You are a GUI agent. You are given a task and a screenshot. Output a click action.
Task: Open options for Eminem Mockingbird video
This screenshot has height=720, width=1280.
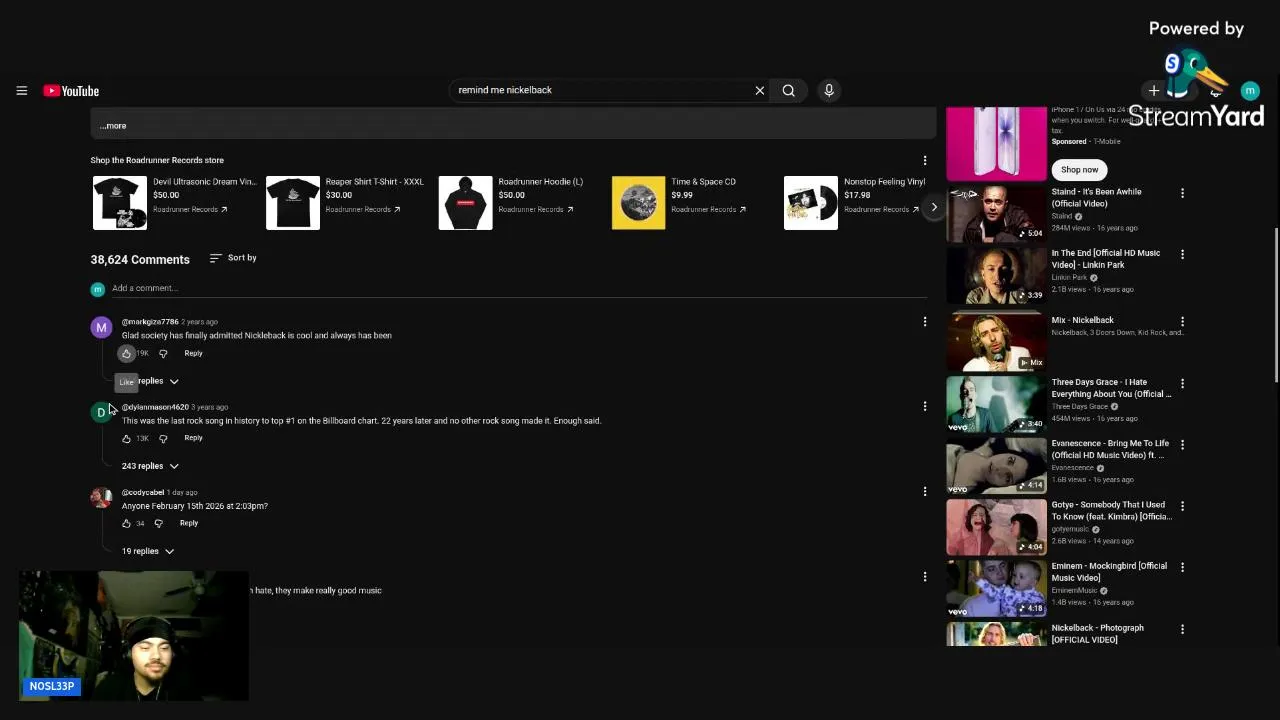pos(1182,567)
